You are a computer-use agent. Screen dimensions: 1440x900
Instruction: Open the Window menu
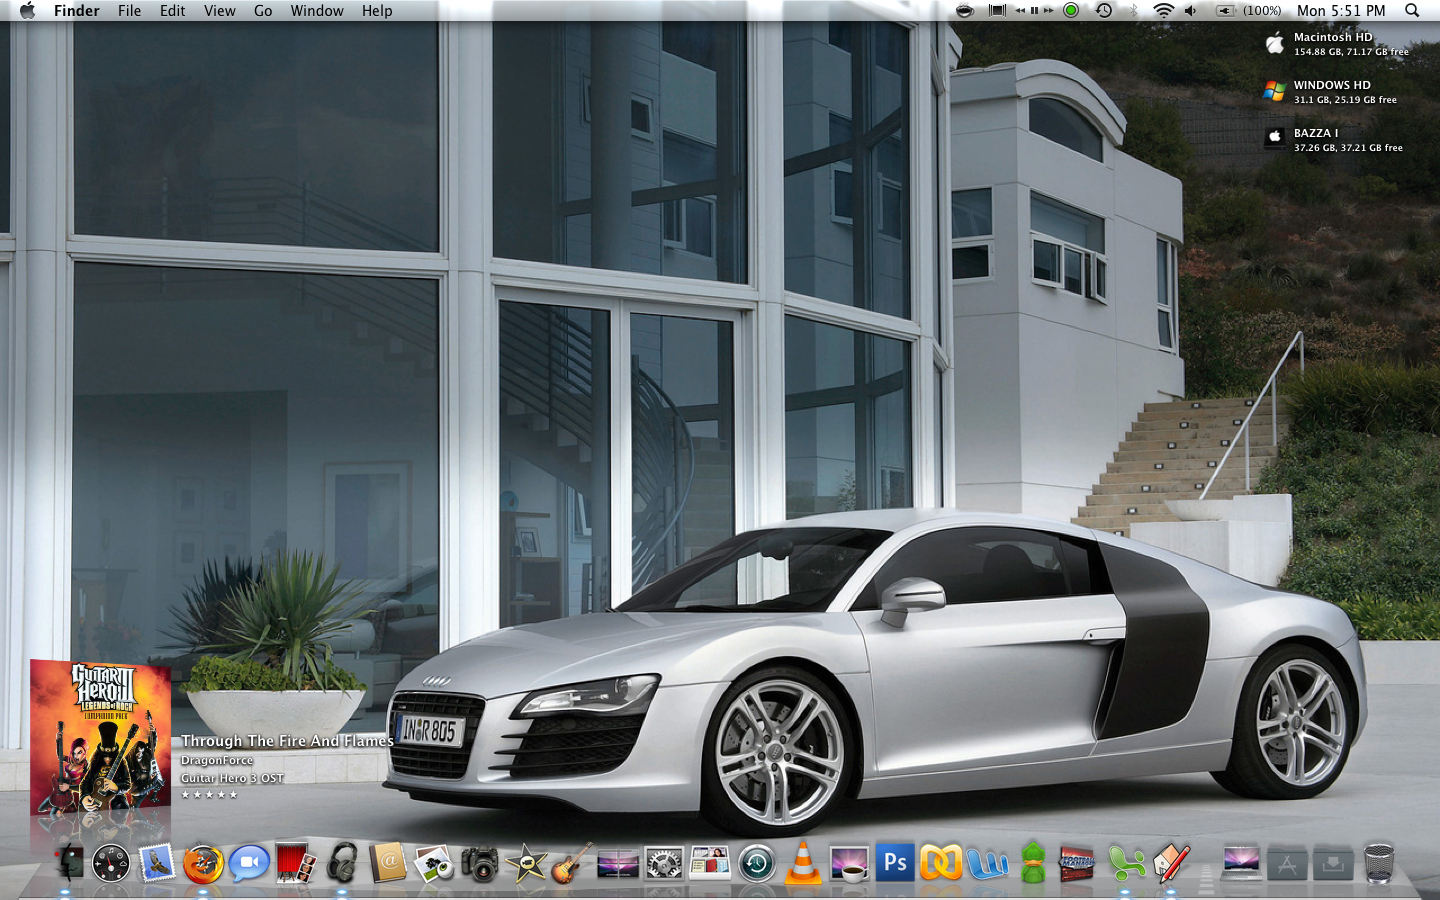coord(317,10)
